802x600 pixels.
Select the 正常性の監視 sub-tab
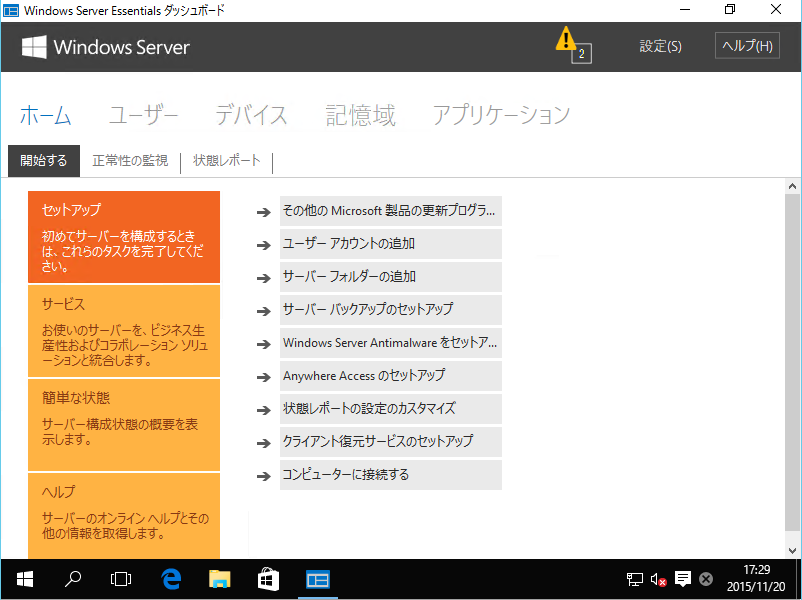point(130,161)
